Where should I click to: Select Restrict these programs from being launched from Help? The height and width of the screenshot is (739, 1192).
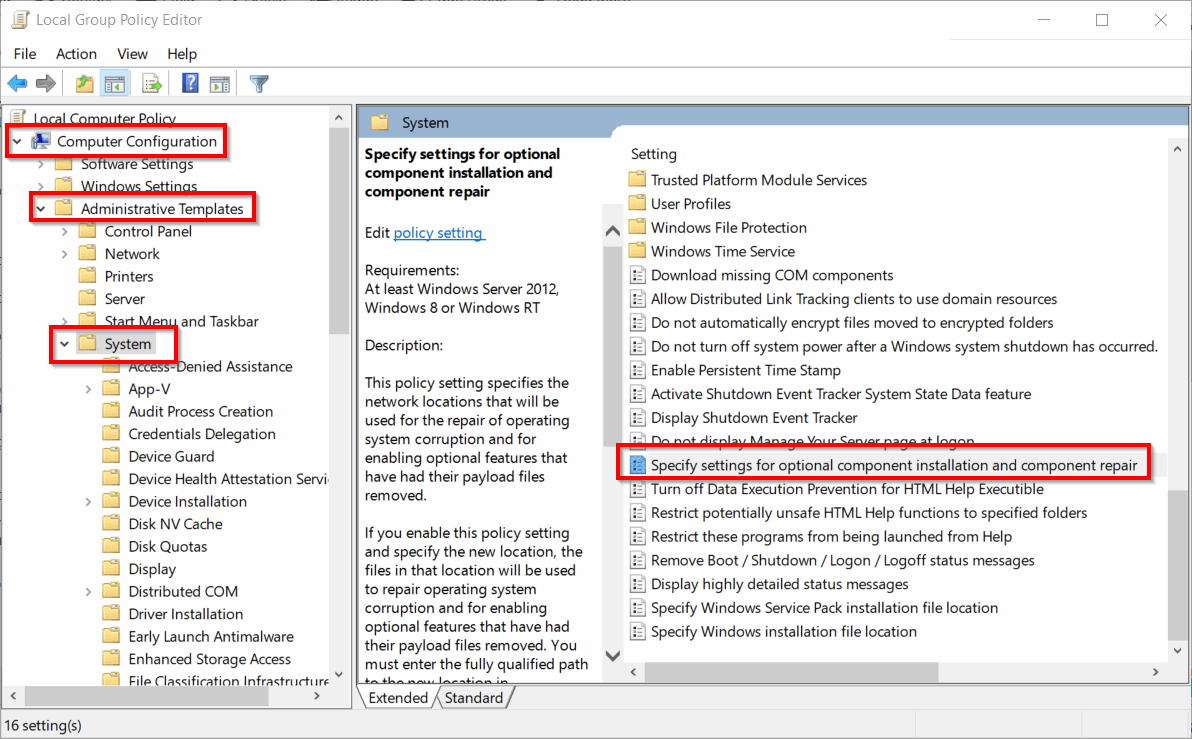click(x=831, y=537)
